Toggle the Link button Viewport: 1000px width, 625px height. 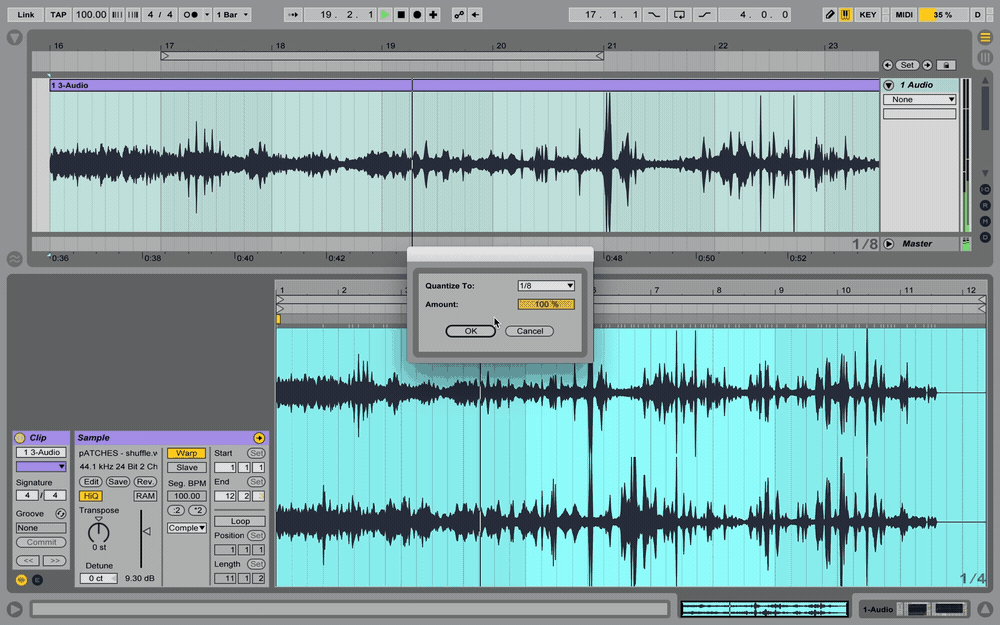pos(26,15)
